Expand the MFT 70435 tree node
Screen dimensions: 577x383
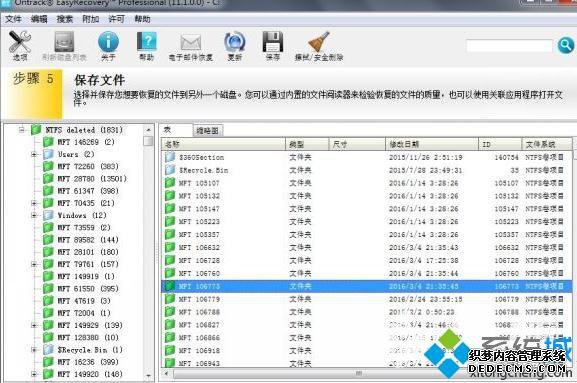point(34,203)
